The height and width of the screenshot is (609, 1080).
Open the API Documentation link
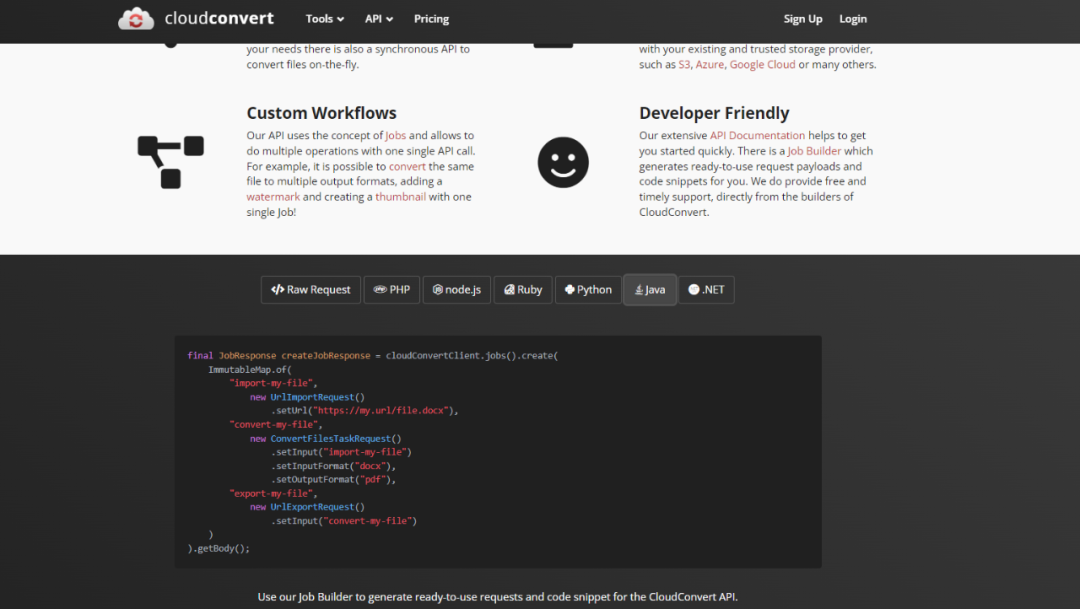click(x=757, y=136)
